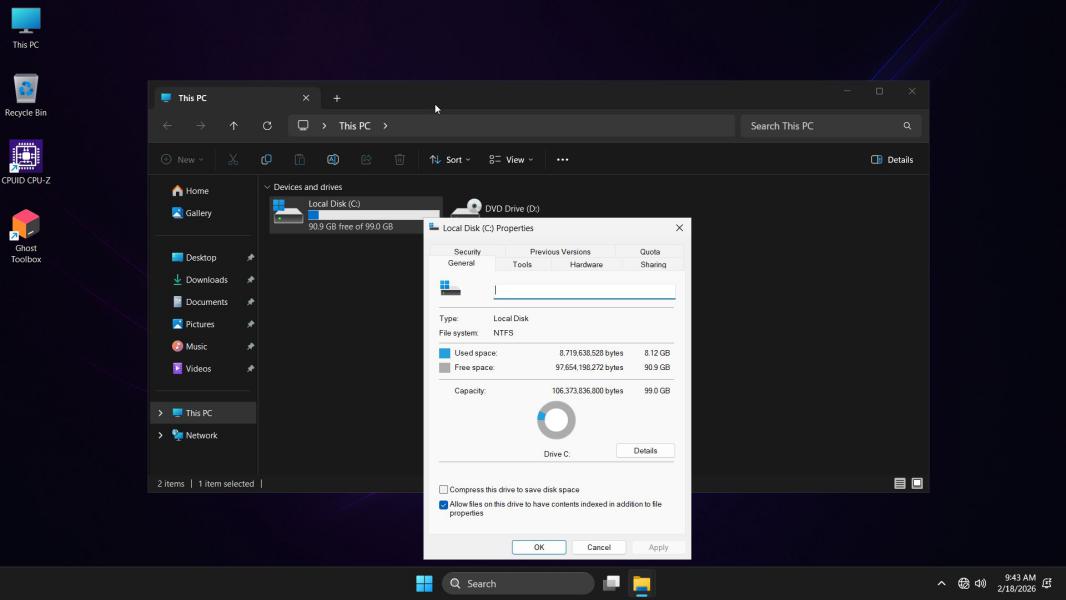Open the Sort dropdown menu
The image size is (1066, 600).
[x=448, y=160]
